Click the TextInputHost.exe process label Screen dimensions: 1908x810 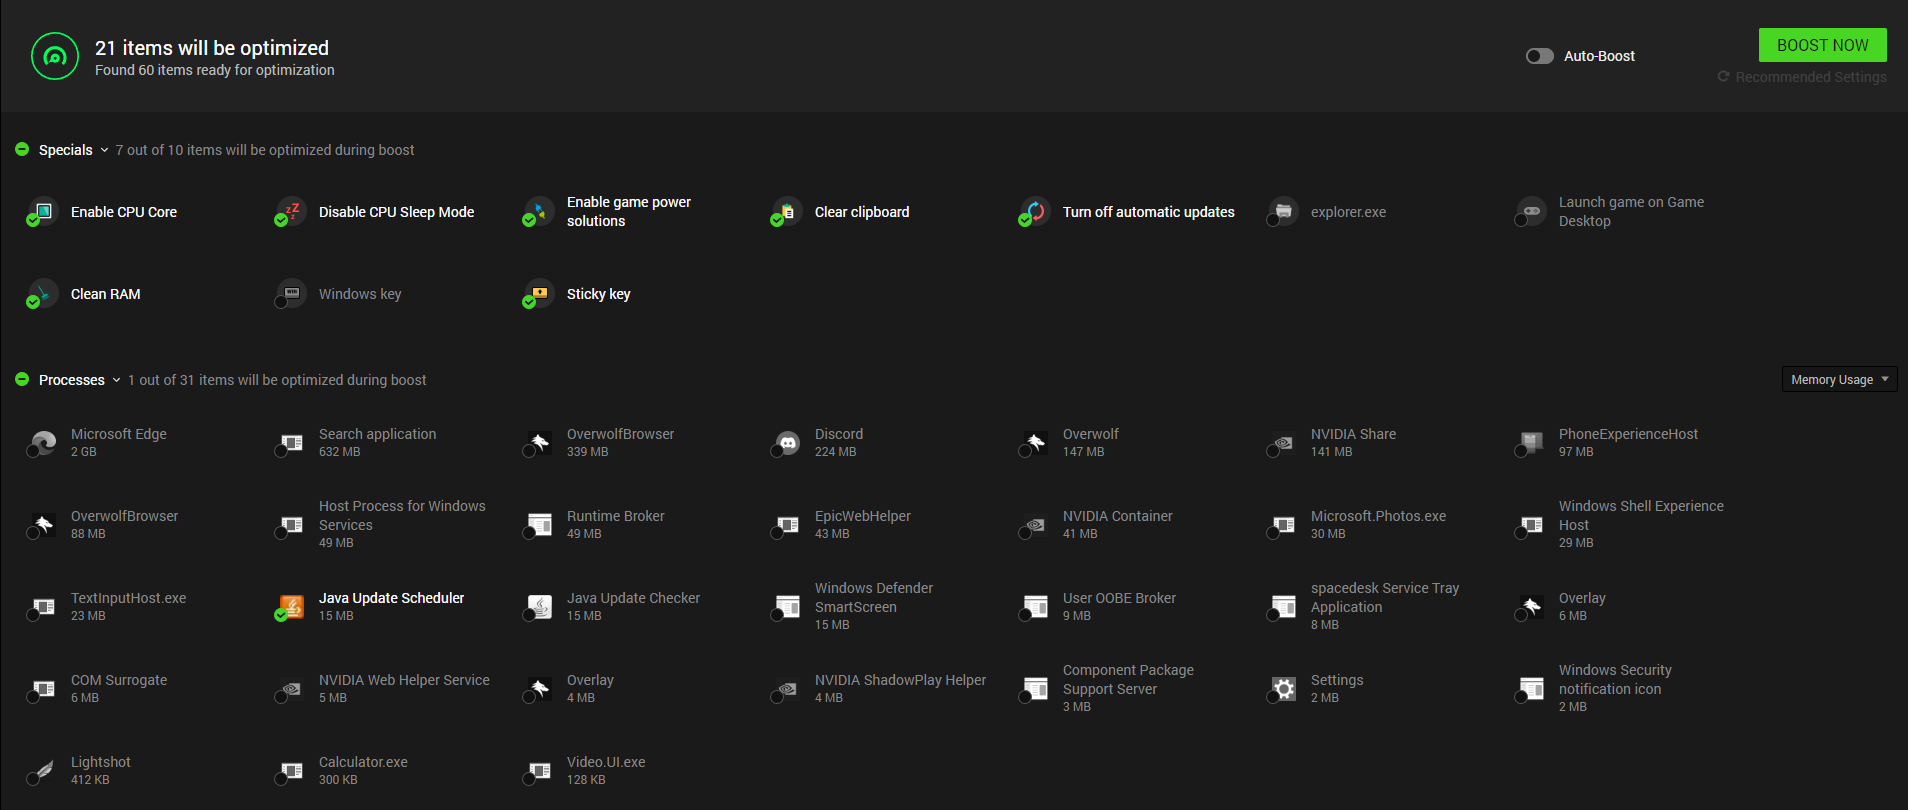pyautogui.click(x=128, y=598)
